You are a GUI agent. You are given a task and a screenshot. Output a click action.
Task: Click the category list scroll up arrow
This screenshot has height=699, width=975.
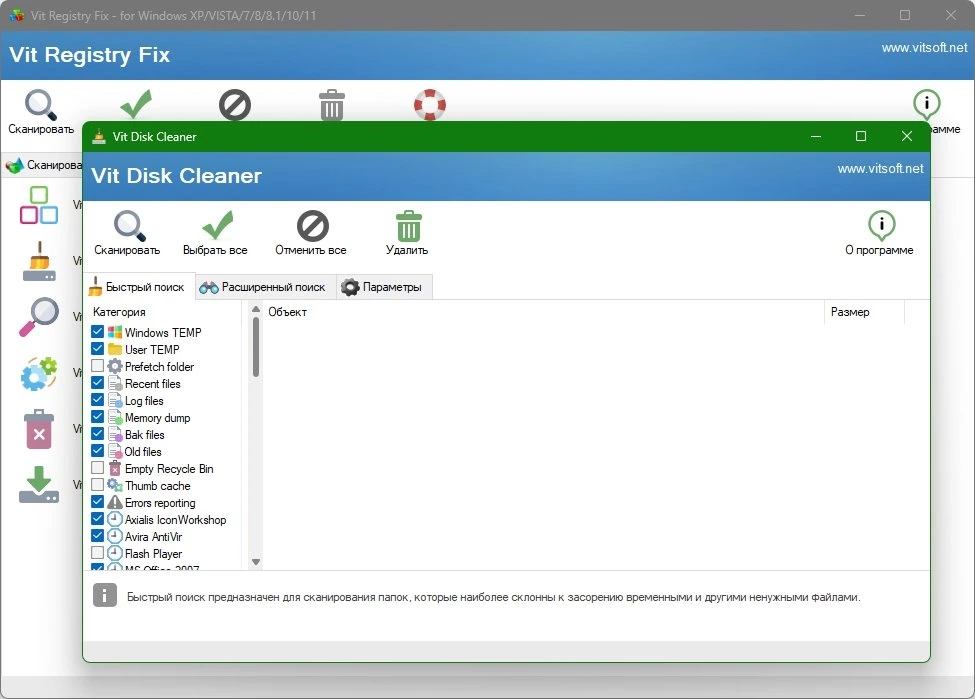[x=256, y=309]
